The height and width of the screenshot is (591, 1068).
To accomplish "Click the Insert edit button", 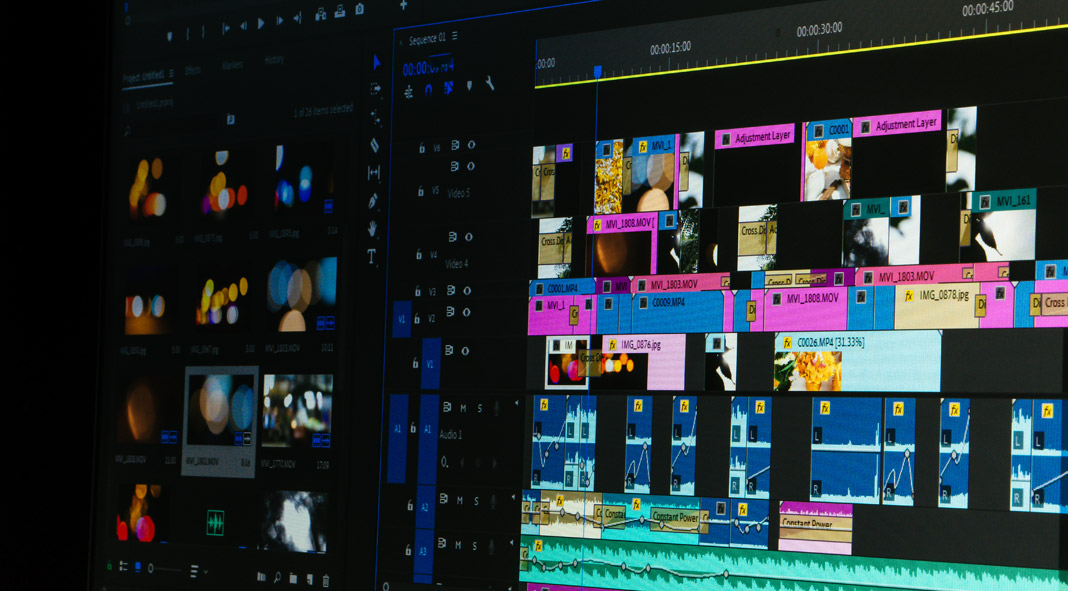I will pos(321,14).
